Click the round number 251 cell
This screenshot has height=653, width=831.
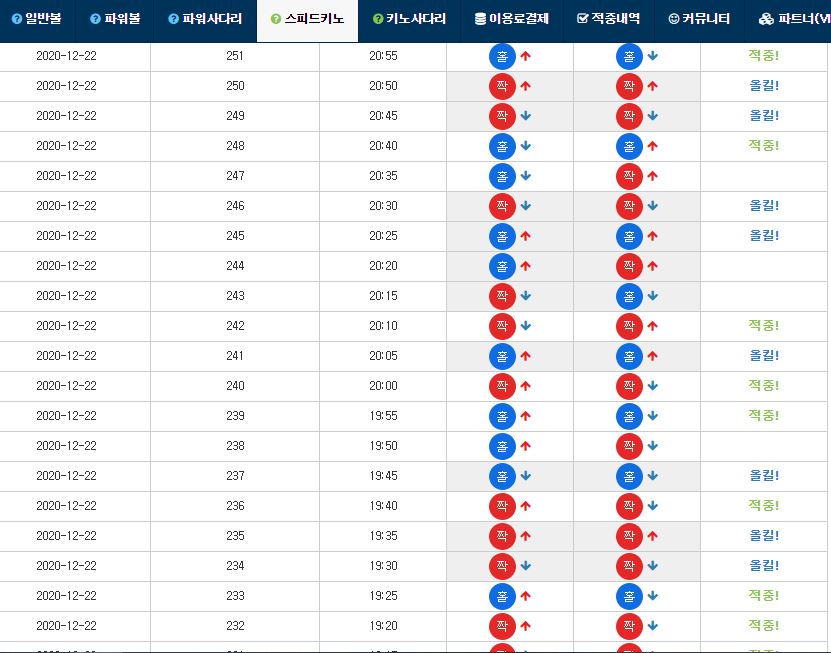235,56
